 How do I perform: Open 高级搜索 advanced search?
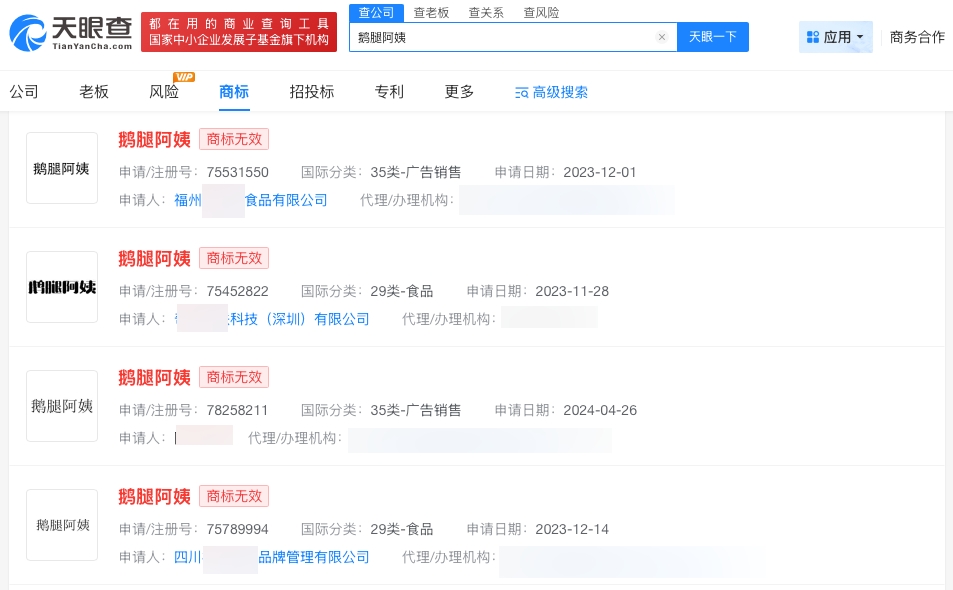click(551, 92)
